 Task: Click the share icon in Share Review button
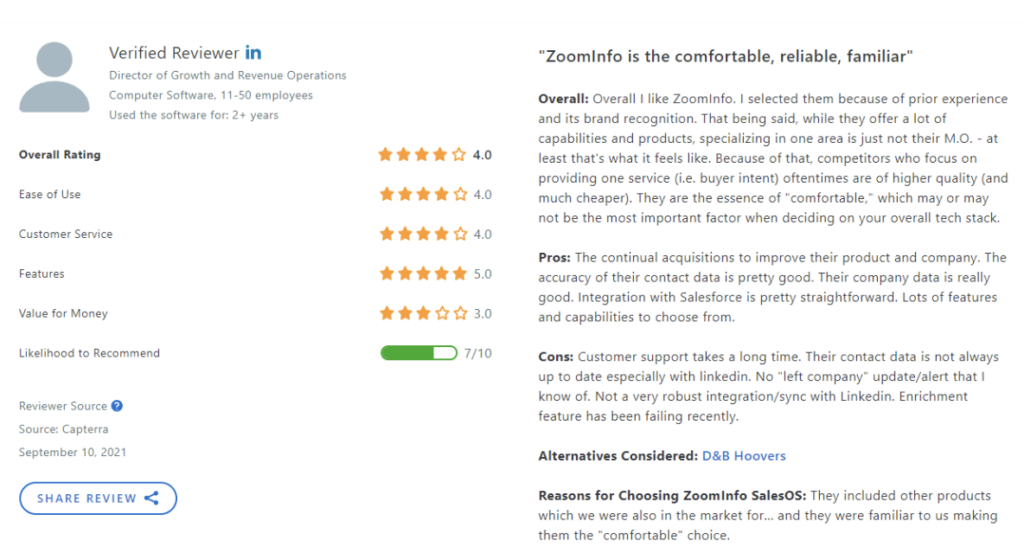(152, 498)
